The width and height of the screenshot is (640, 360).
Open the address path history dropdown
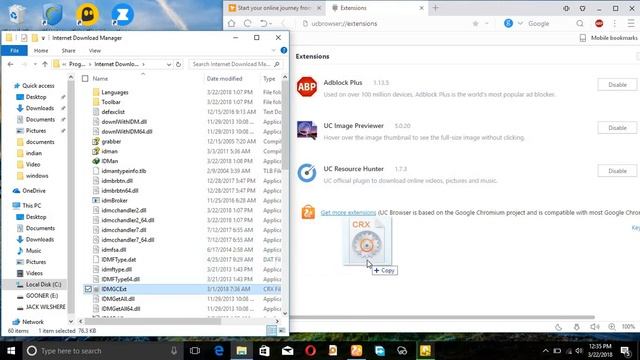pos(169,64)
